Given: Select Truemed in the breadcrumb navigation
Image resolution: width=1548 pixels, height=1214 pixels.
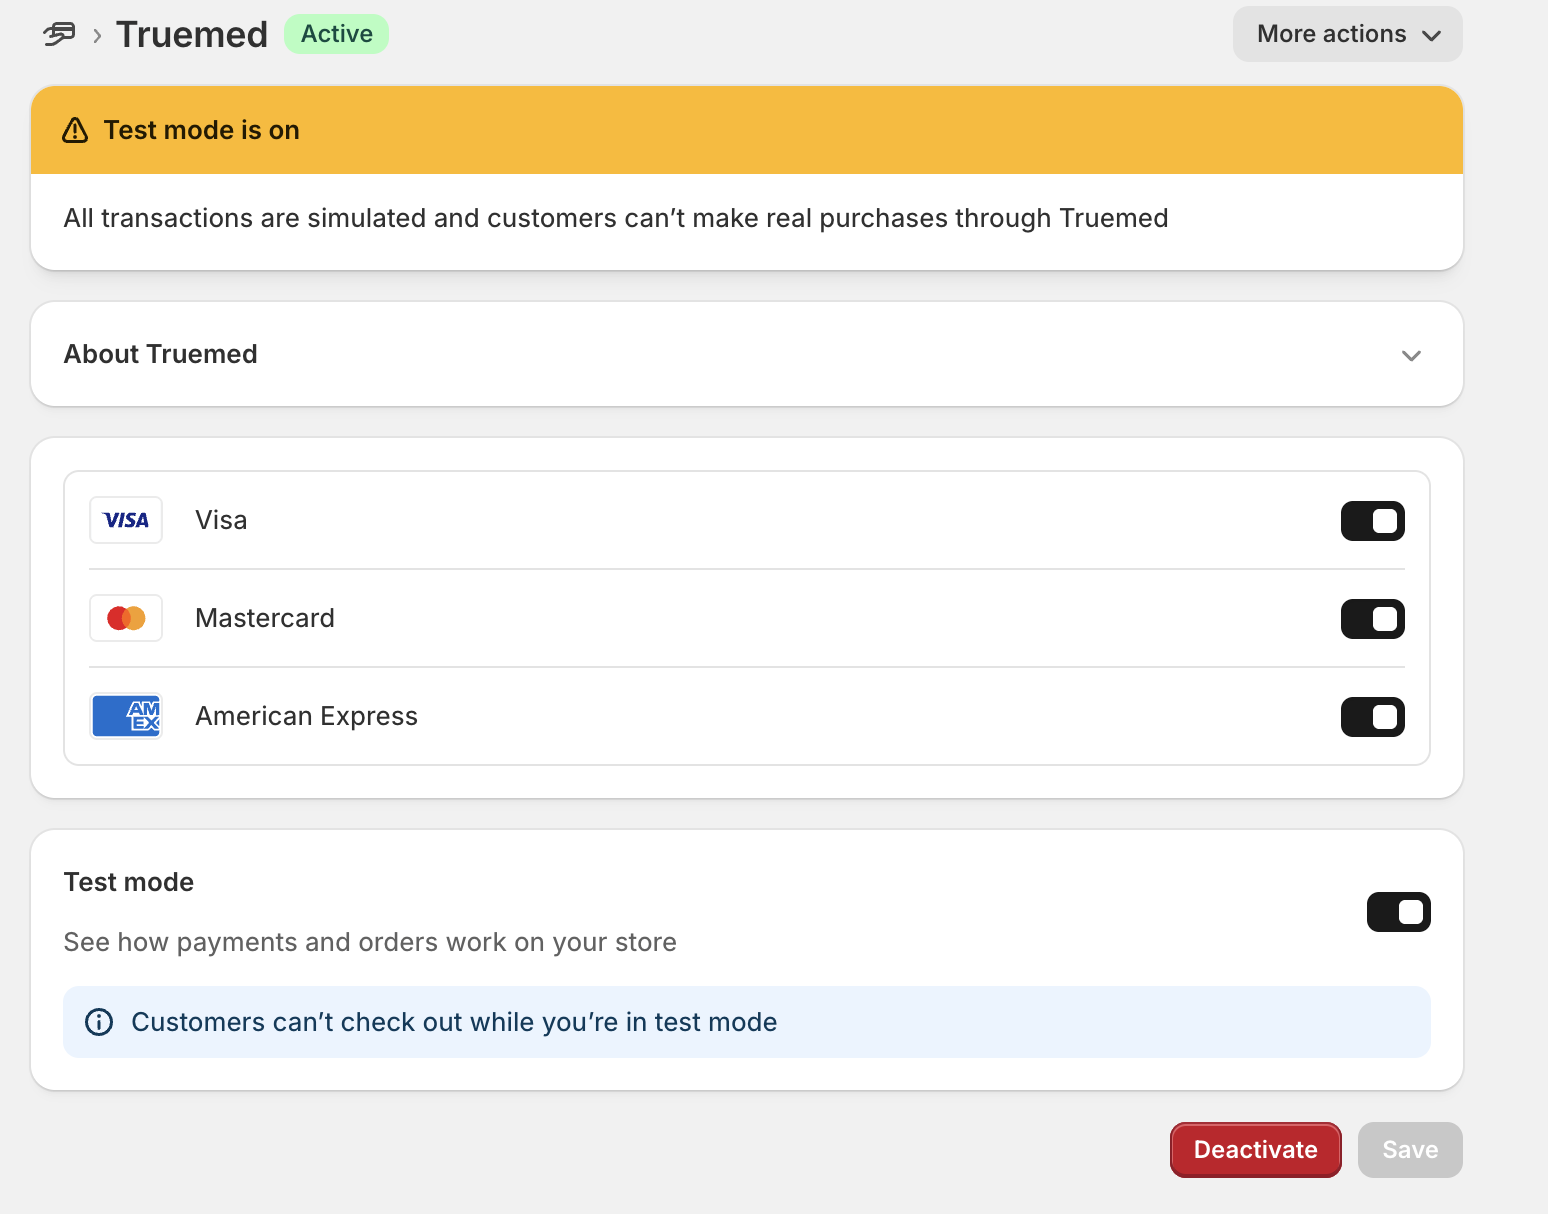Looking at the screenshot, I should pos(192,34).
